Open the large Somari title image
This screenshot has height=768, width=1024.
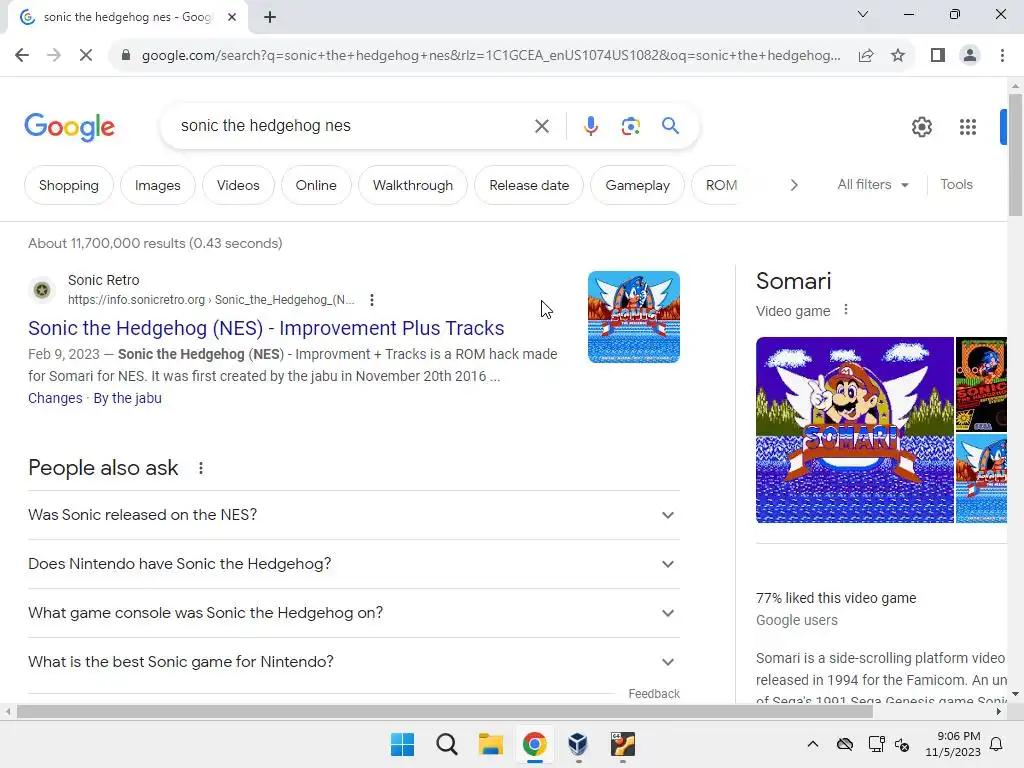[x=854, y=430]
